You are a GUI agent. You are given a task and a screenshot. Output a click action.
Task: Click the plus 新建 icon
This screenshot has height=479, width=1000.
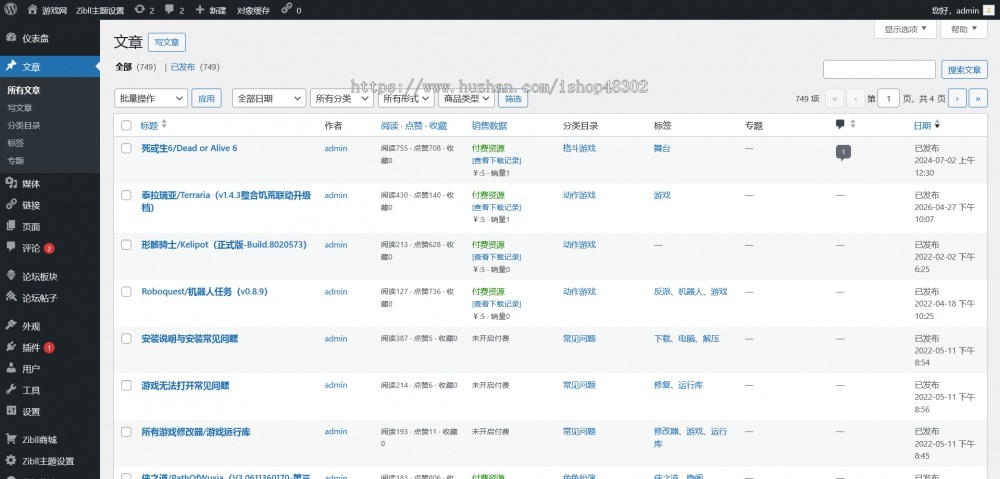point(200,10)
